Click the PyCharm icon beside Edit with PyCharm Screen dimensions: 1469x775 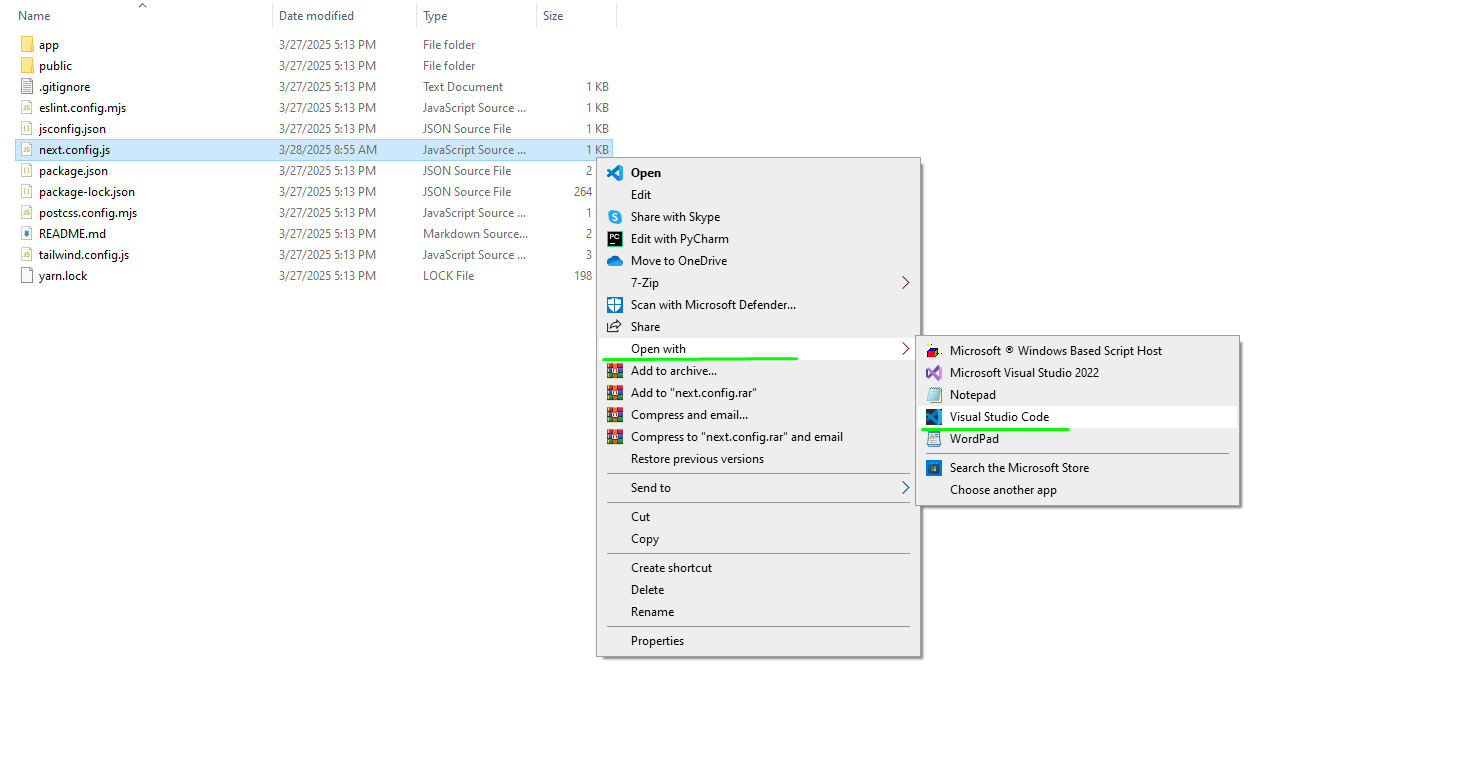pyautogui.click(x=615, y=239)
